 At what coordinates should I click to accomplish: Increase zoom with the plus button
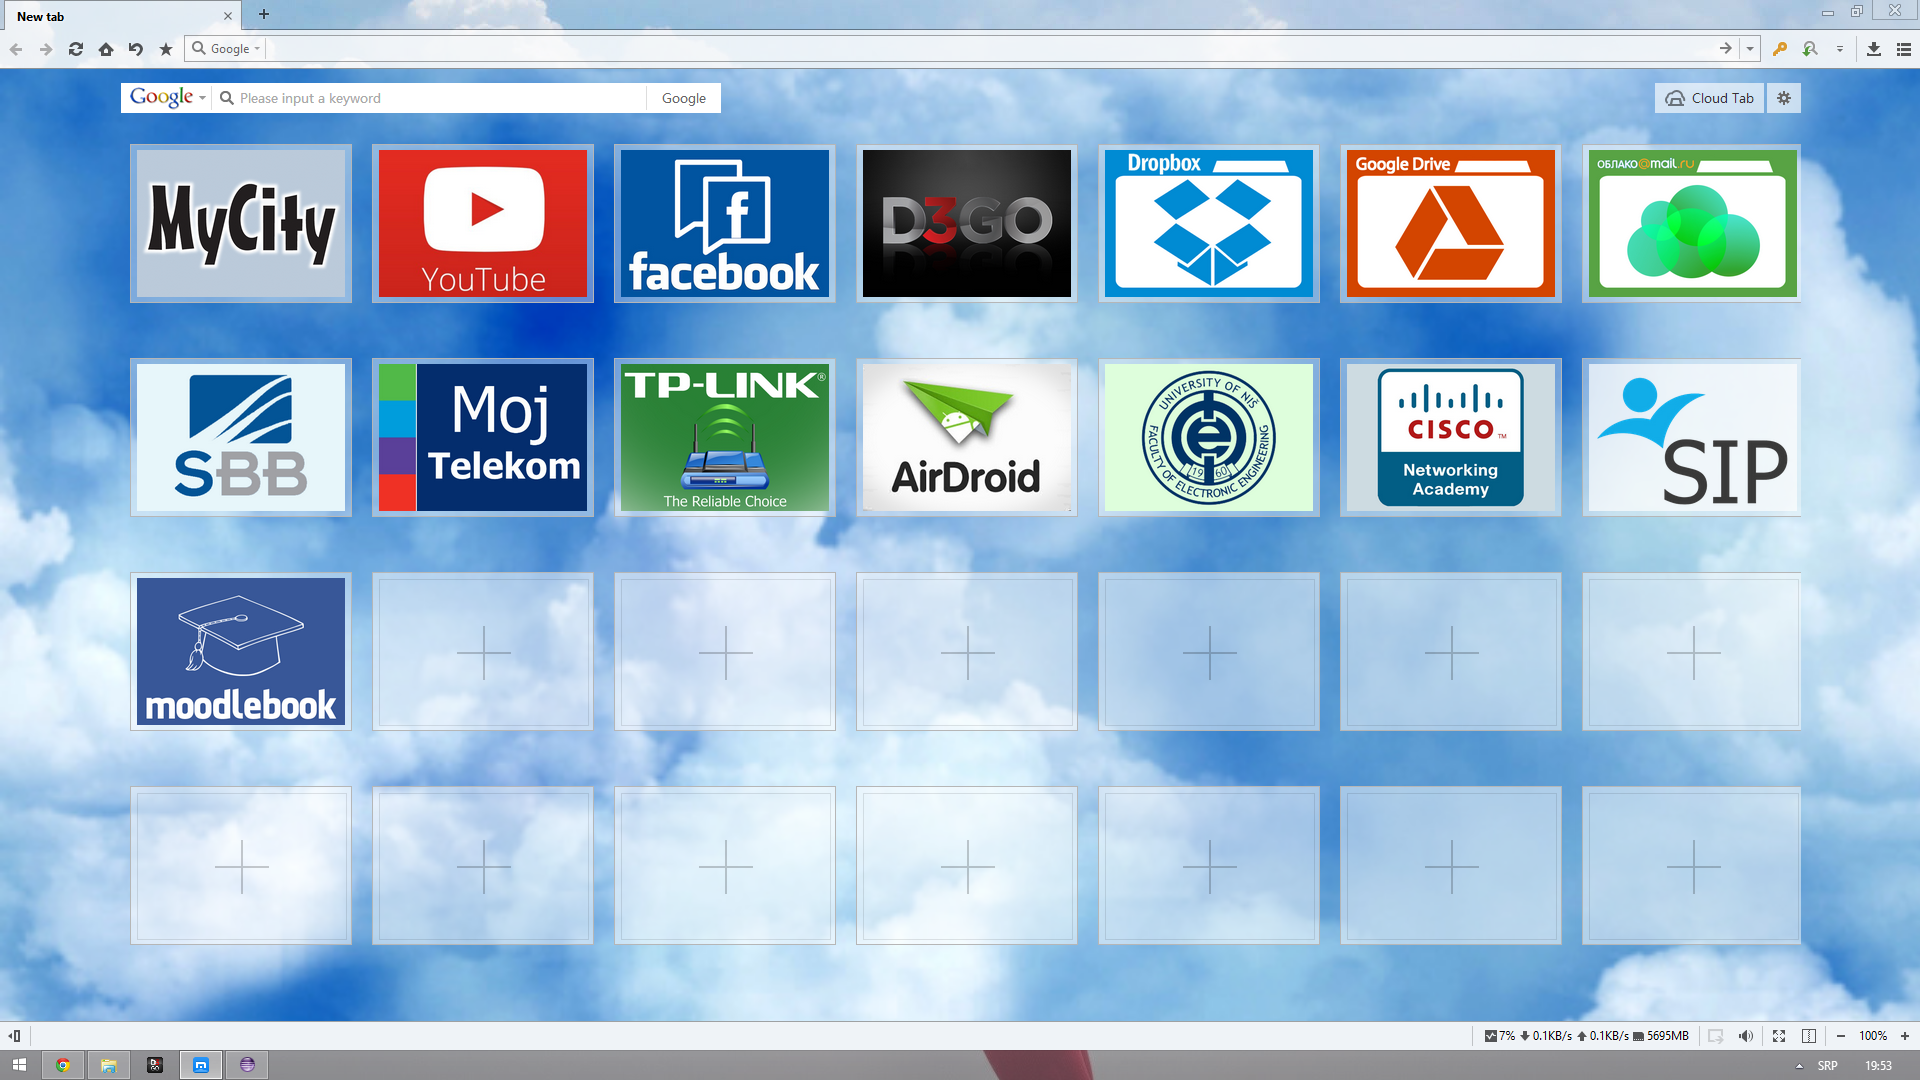(x=1905, y=1036)
